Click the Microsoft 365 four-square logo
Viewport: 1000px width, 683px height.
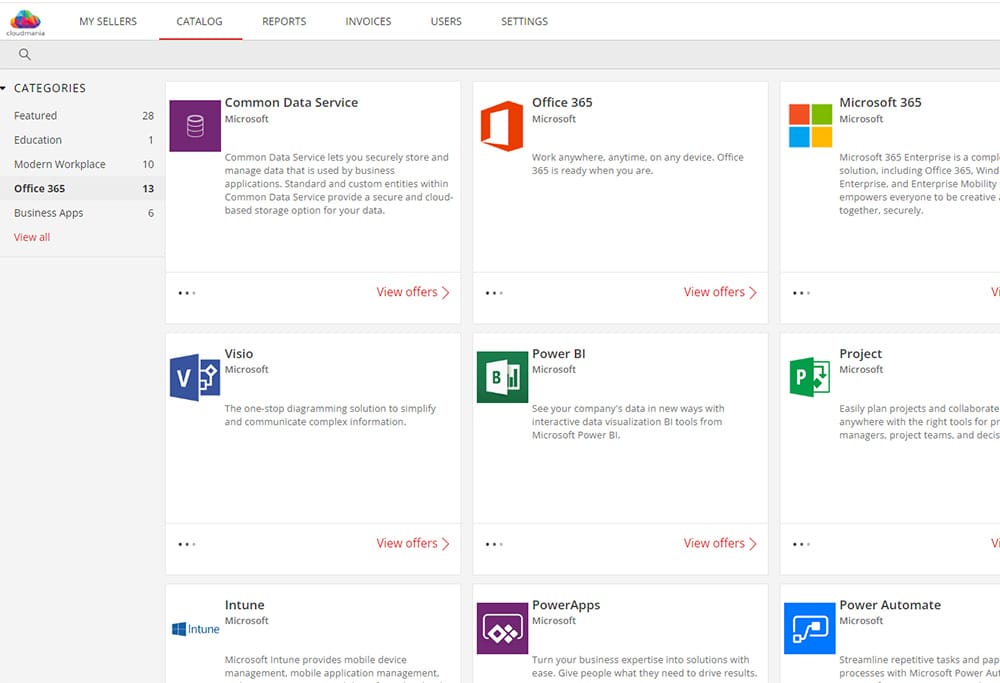point(810,126)
